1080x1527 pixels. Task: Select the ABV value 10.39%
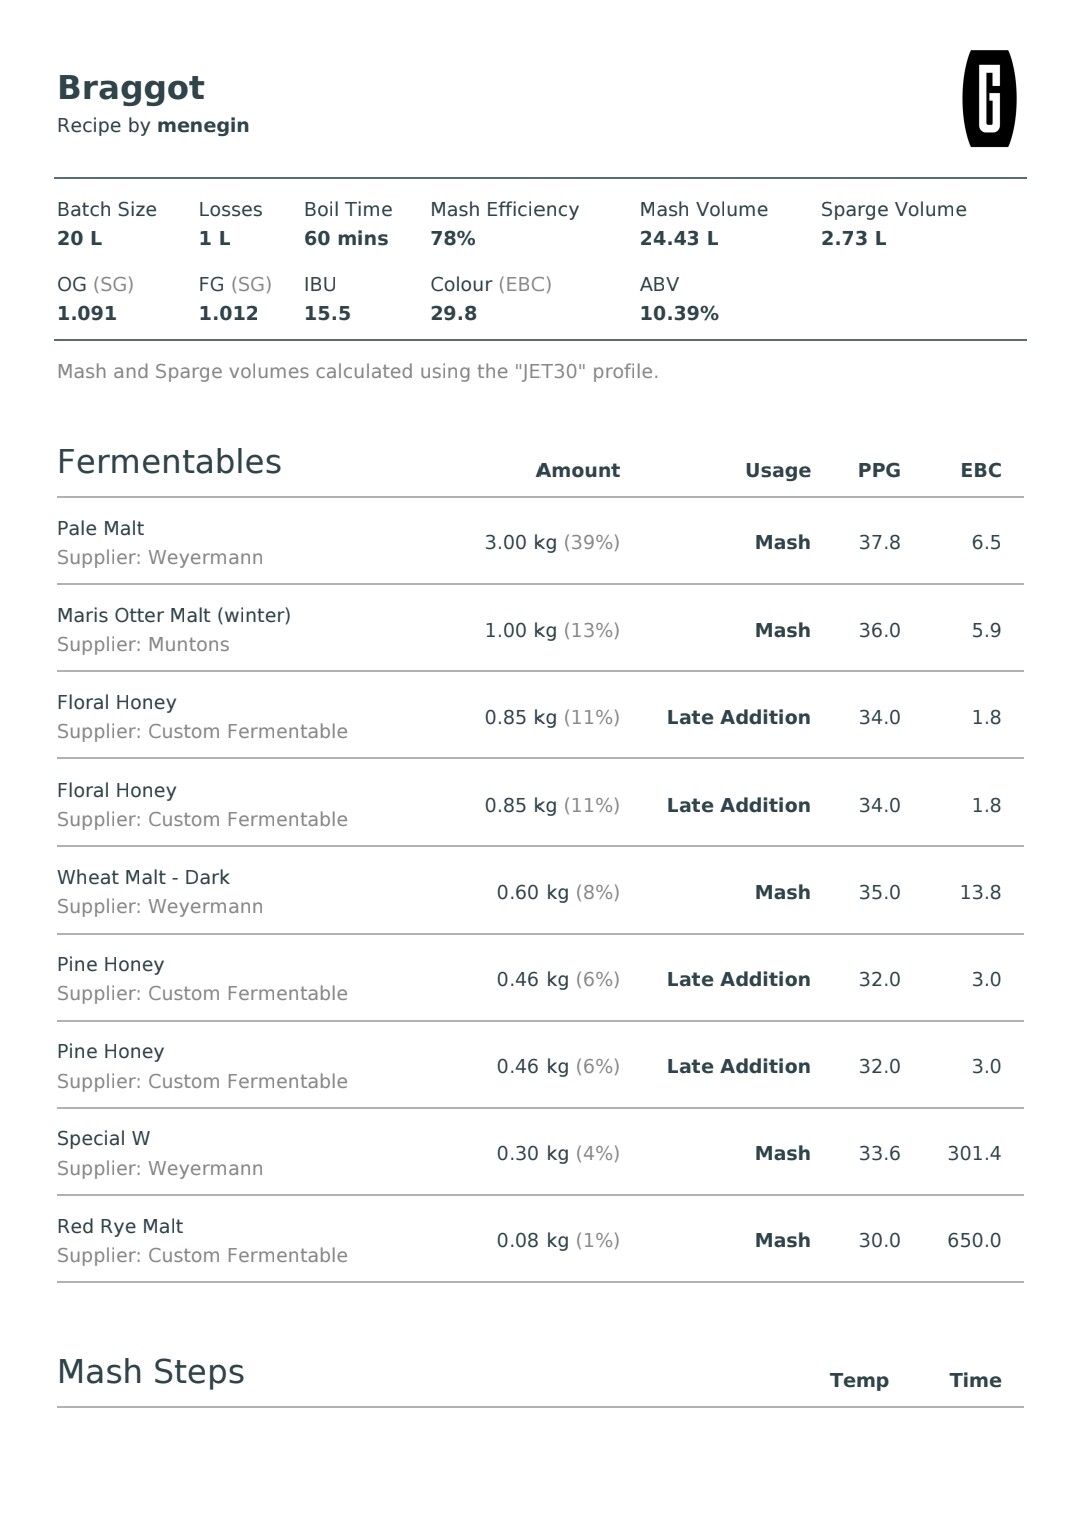click(x=679, y=314)
